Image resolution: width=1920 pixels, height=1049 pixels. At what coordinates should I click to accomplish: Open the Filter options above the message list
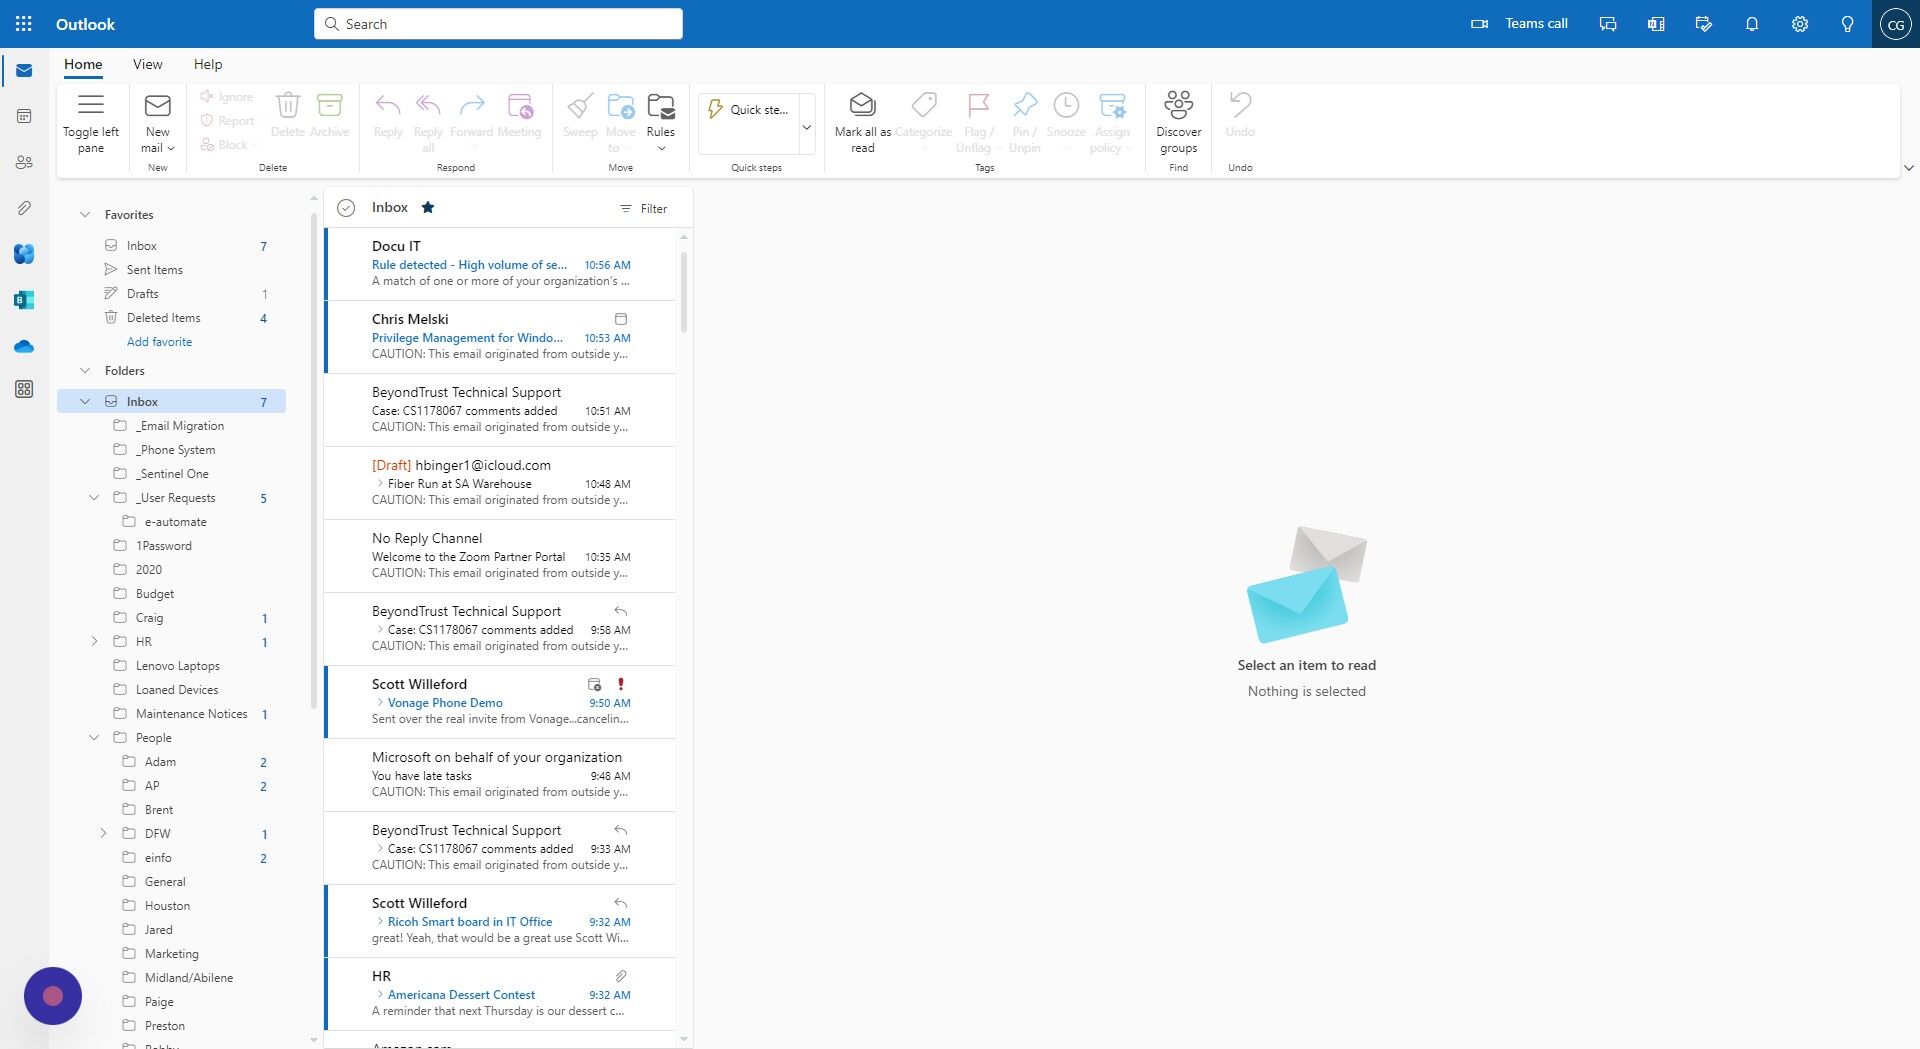645,208
